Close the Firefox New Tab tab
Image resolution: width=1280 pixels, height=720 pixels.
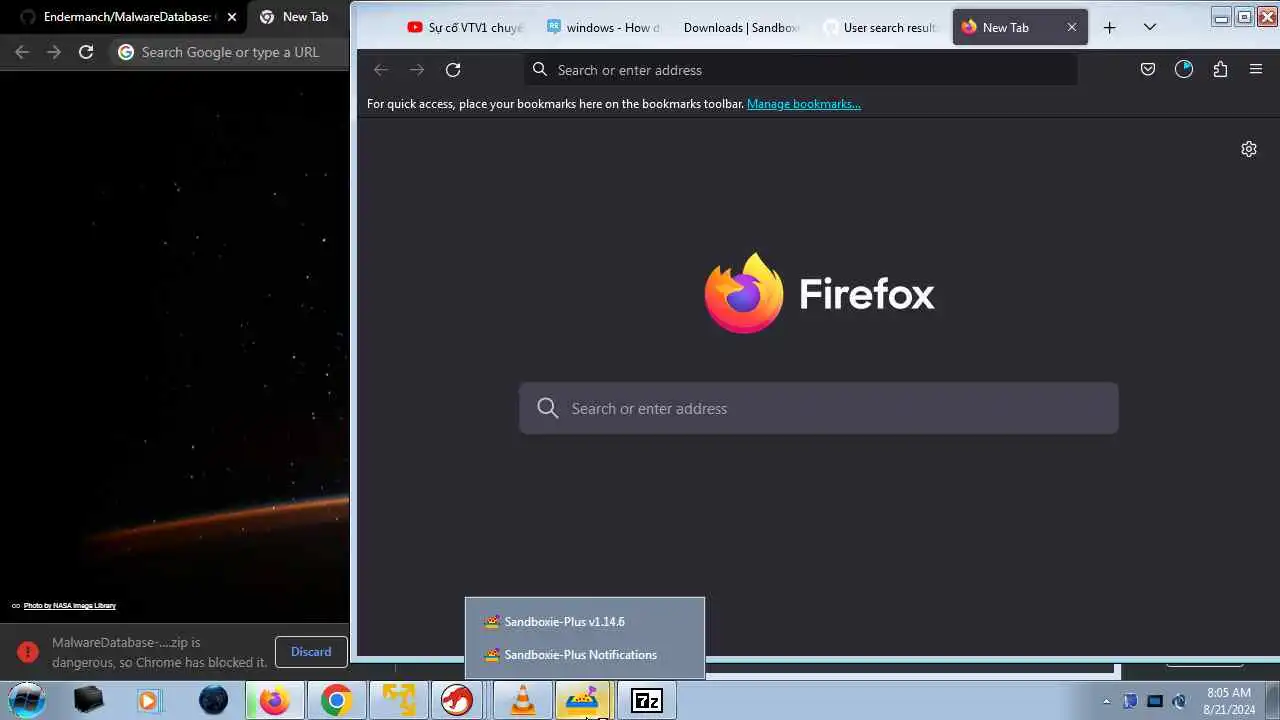pos(1071,28)
